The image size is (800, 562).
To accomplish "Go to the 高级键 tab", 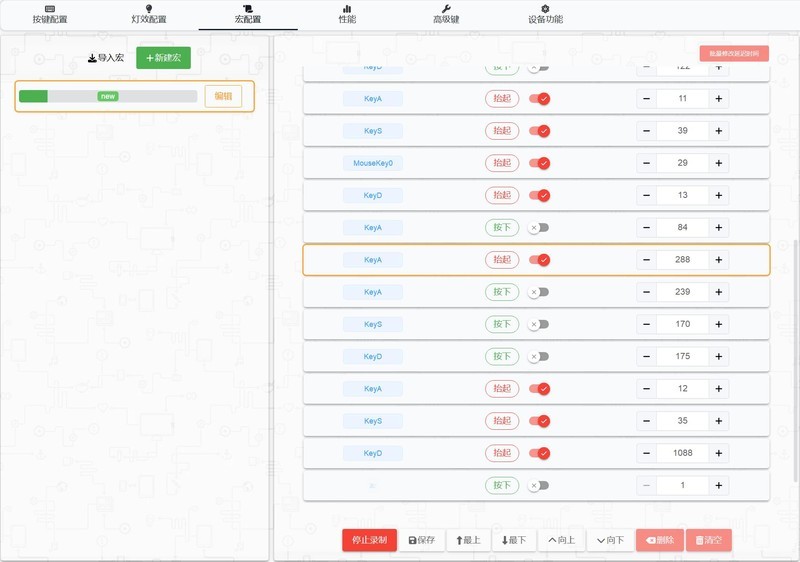I will tap(446, 15).
